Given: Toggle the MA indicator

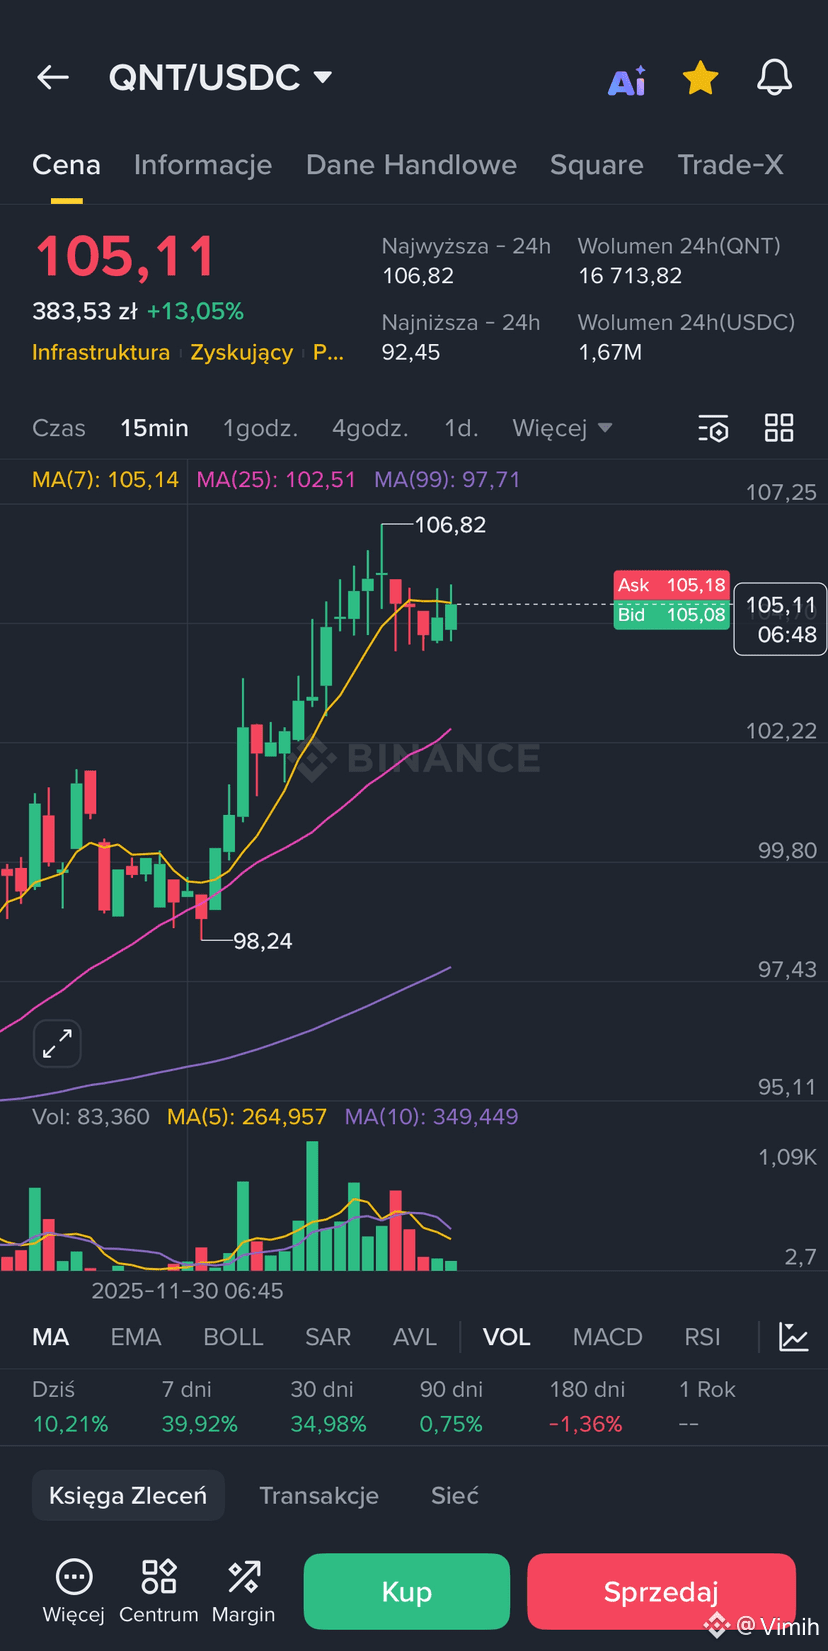Looking at the screenshot, I should (51, 1337).
